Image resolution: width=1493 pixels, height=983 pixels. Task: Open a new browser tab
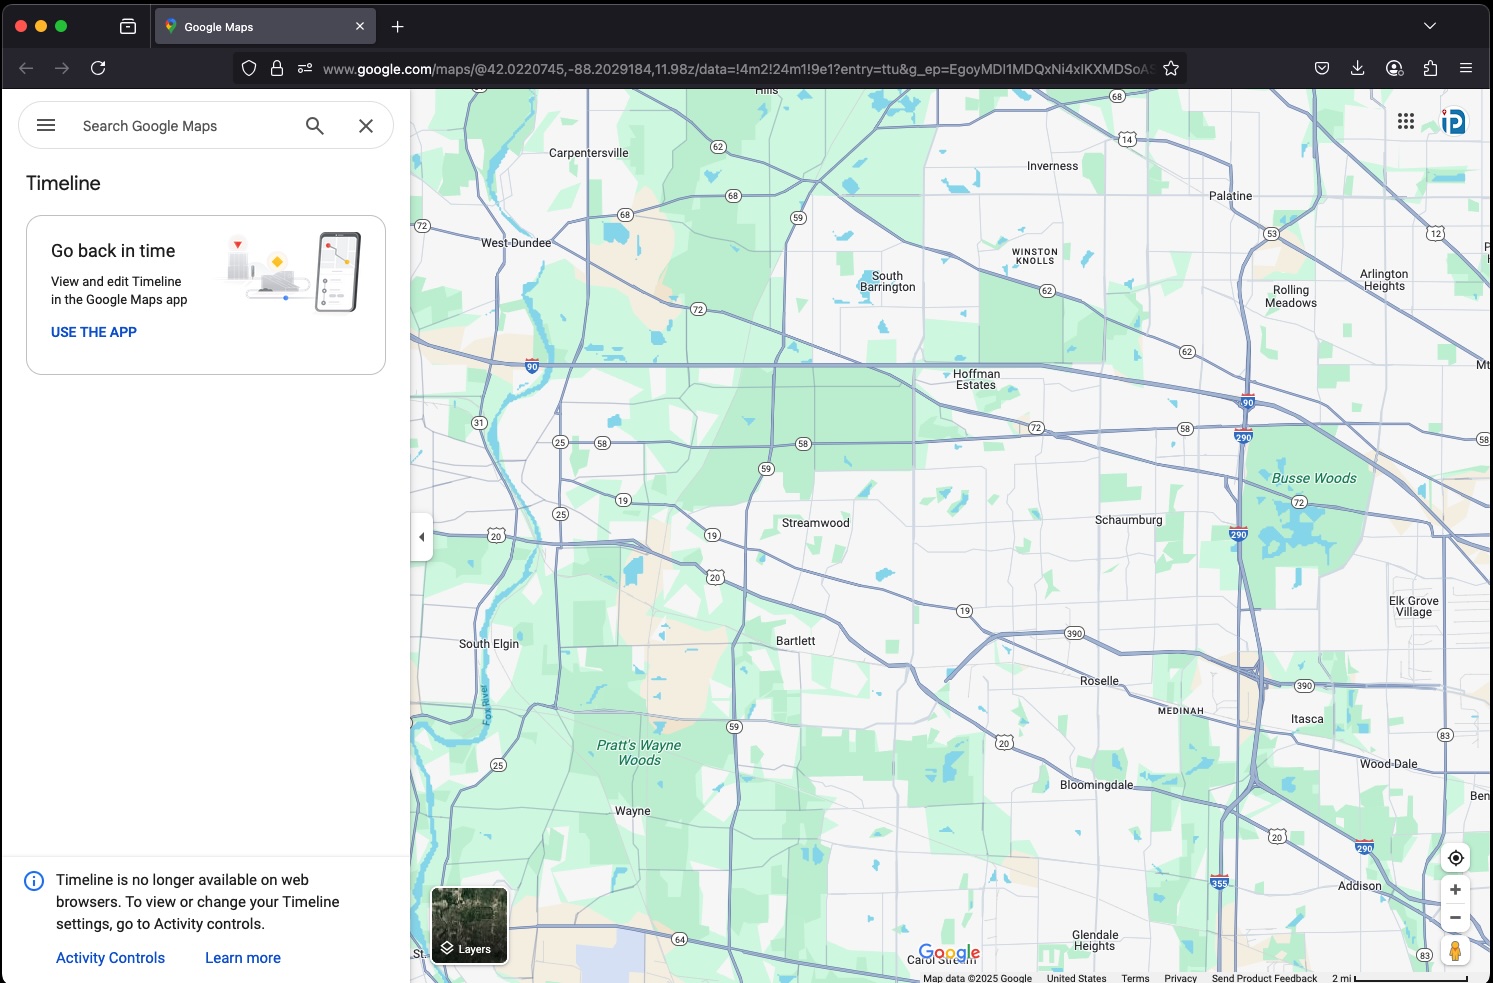coord(398,27)
